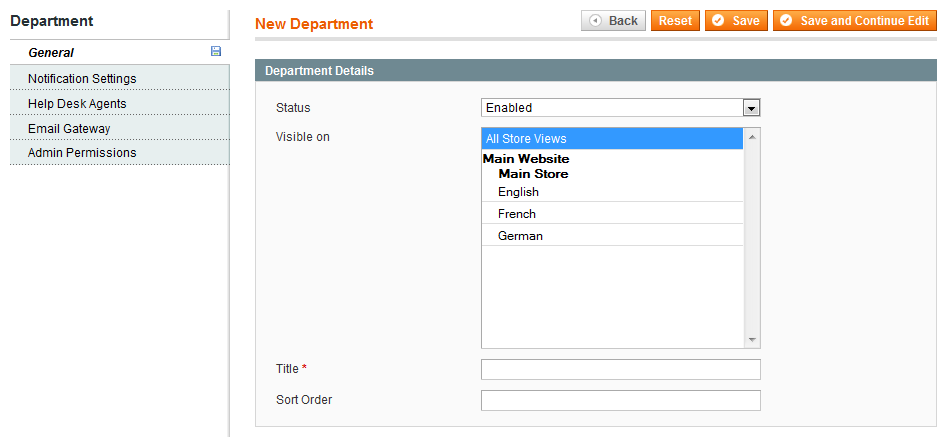The image size is (947, 437).
Task: Open Email Gateway tab
Action: (x=69, y=129)
